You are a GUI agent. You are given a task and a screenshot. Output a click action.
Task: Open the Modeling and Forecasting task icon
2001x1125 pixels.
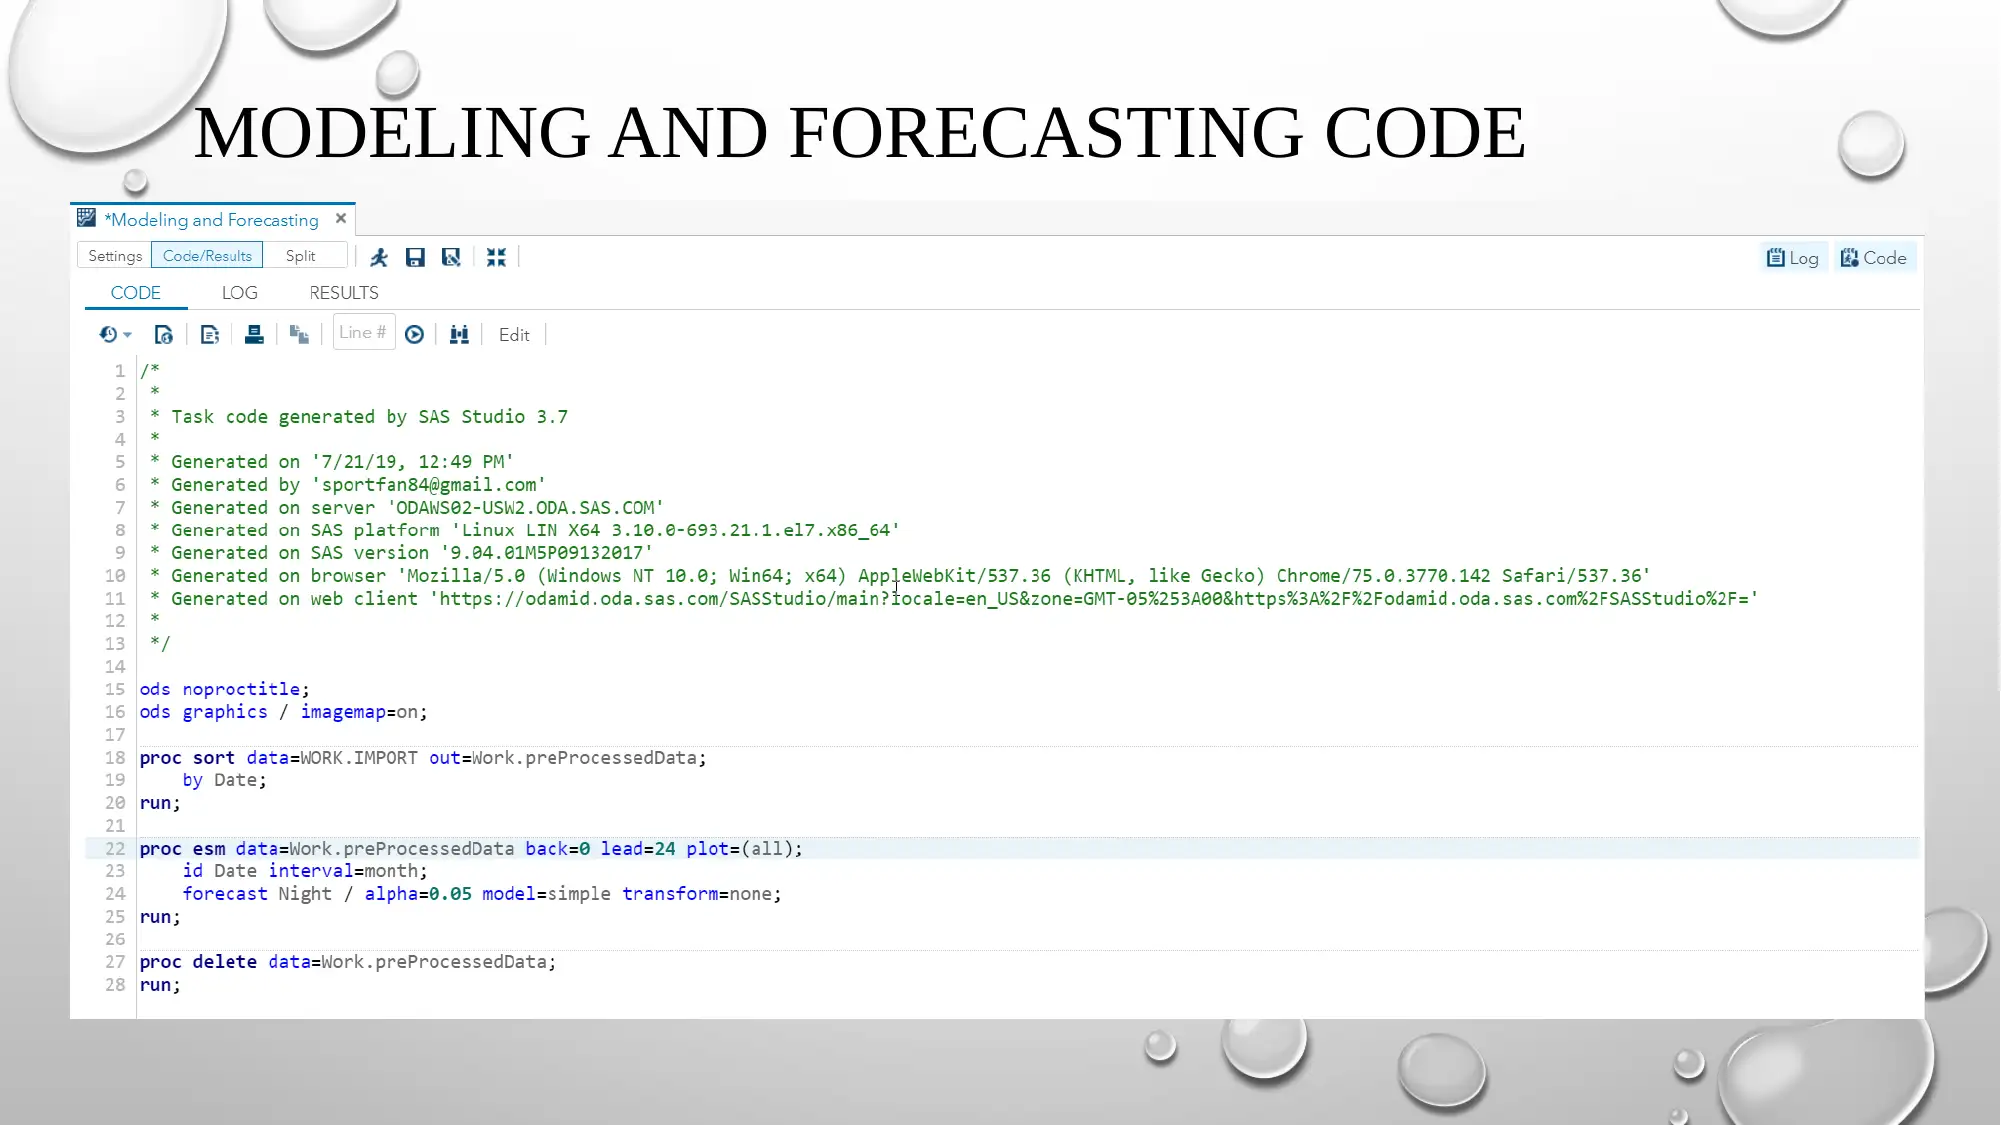point(87,218)
